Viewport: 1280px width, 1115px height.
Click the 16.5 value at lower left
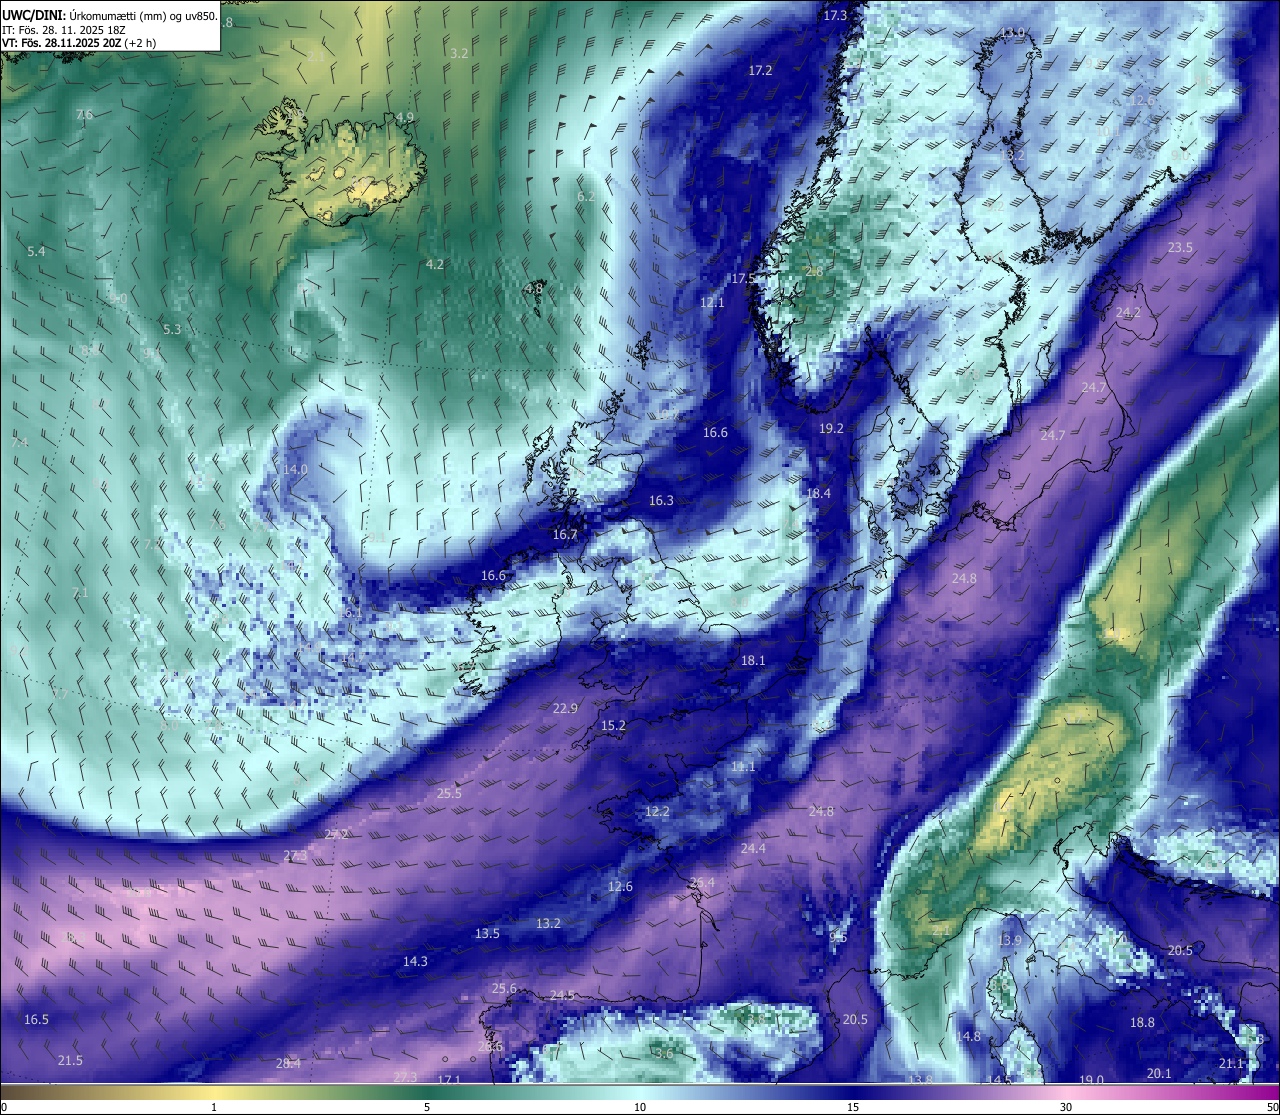pyautogui.click(x=36, y=1019)
